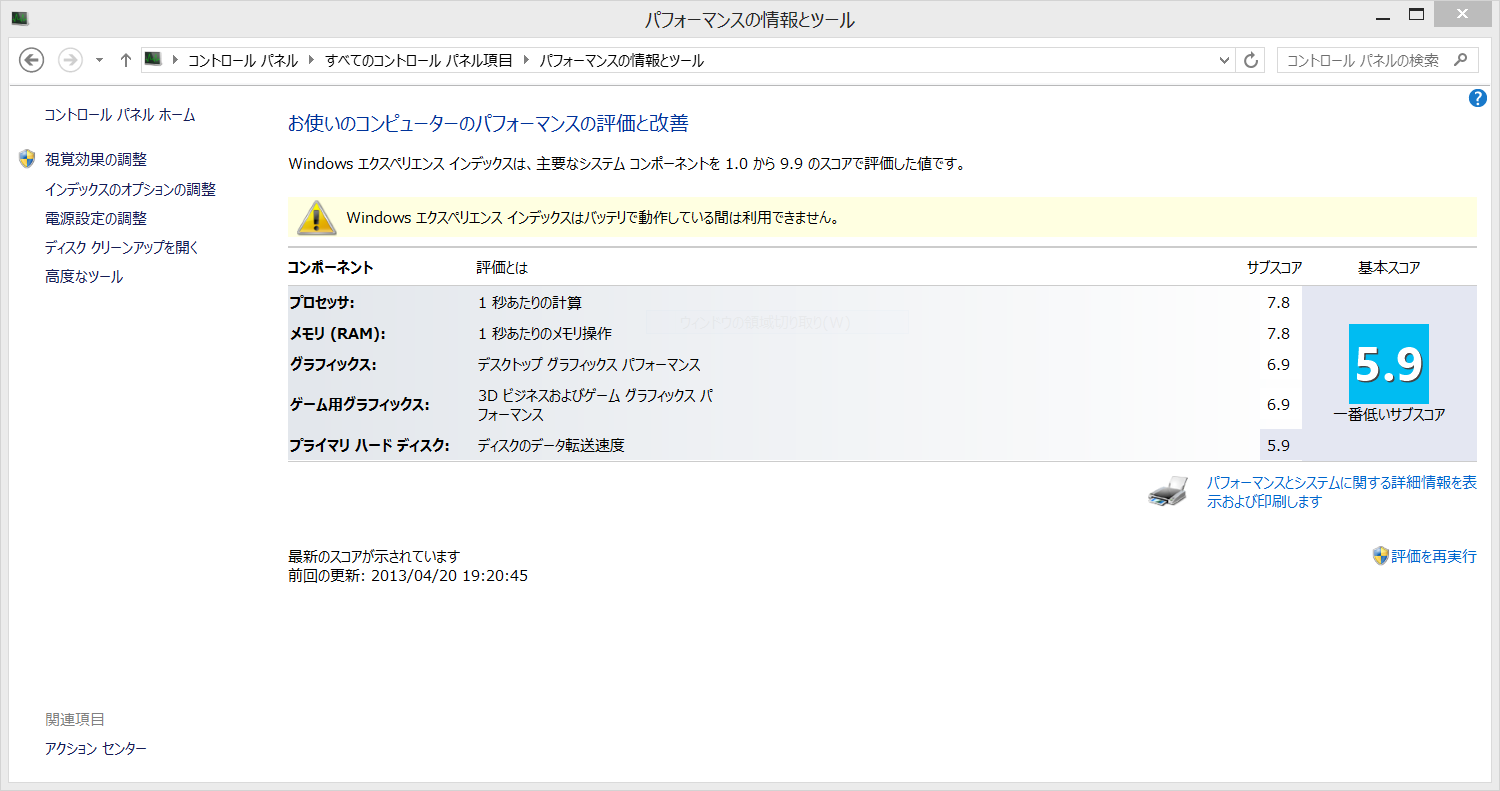Click the shield icon beside 評価を再実行

pos(1380,556)
